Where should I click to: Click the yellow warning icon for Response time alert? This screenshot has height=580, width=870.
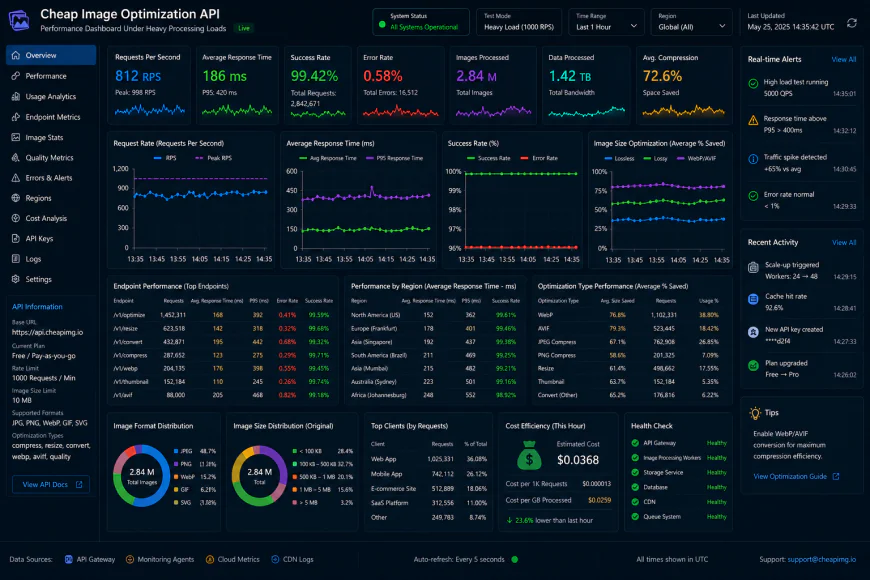point(753,120)
